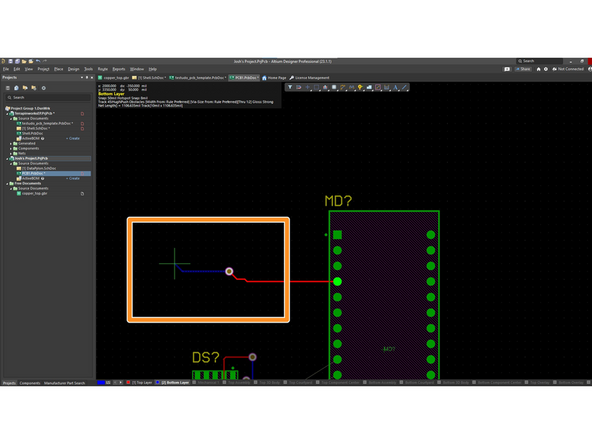This screenshot has height=444, width=592.
Task: Click the notifications icon beside Share
Action: coord(507,69)
